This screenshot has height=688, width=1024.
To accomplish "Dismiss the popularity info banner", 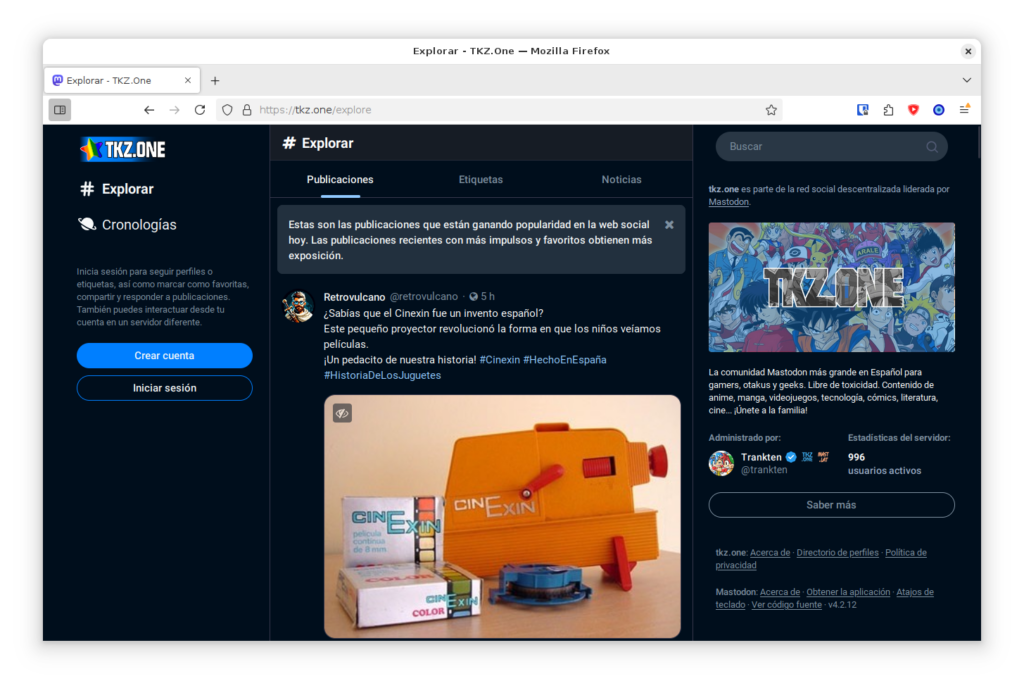I will tap(669, 225).
